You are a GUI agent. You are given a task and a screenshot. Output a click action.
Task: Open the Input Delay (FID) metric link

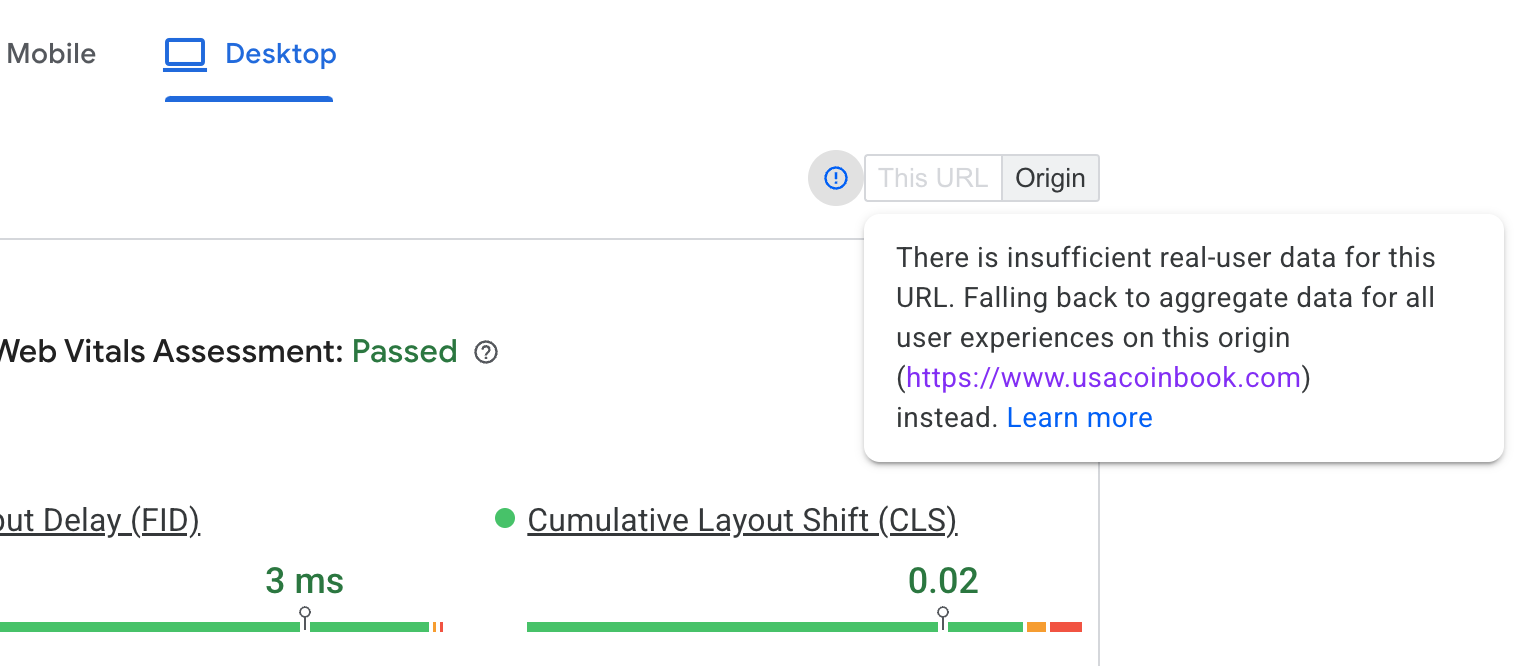point(100,521)
